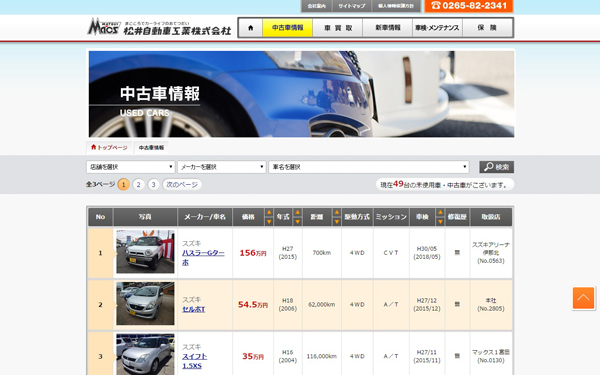Open the maker selection (メーカーを選択) dropdown
Image resolution: width=600 pixels, height=375 pixels.
point(222,167)
